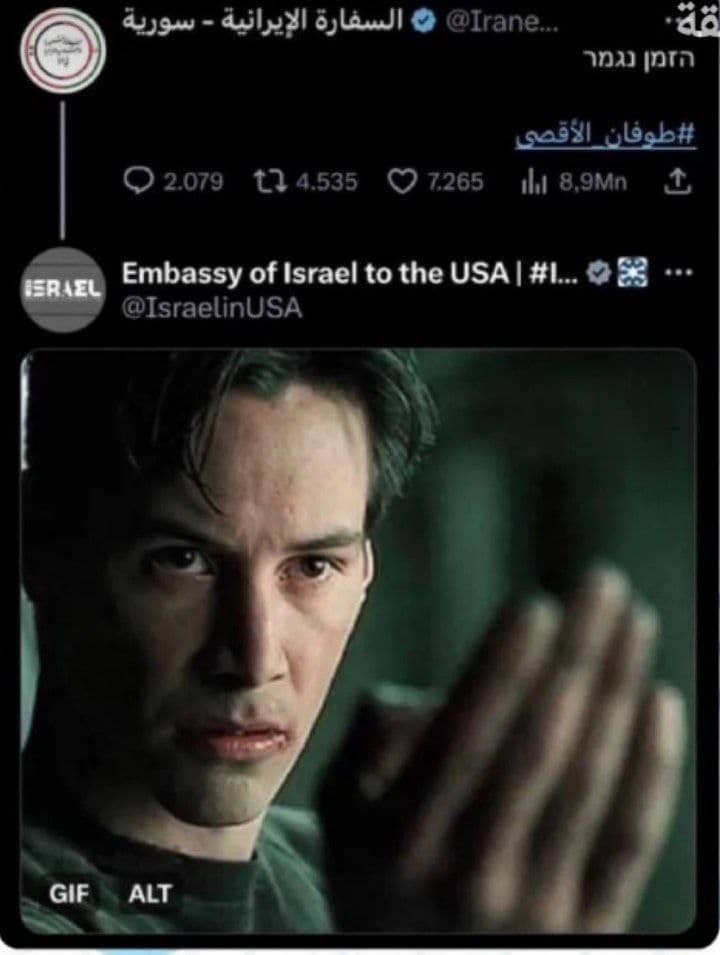This screenshot has height=955, width=720.
Task: Click the Arabic Iranian Embassy display name
Action: pos(263,21)
